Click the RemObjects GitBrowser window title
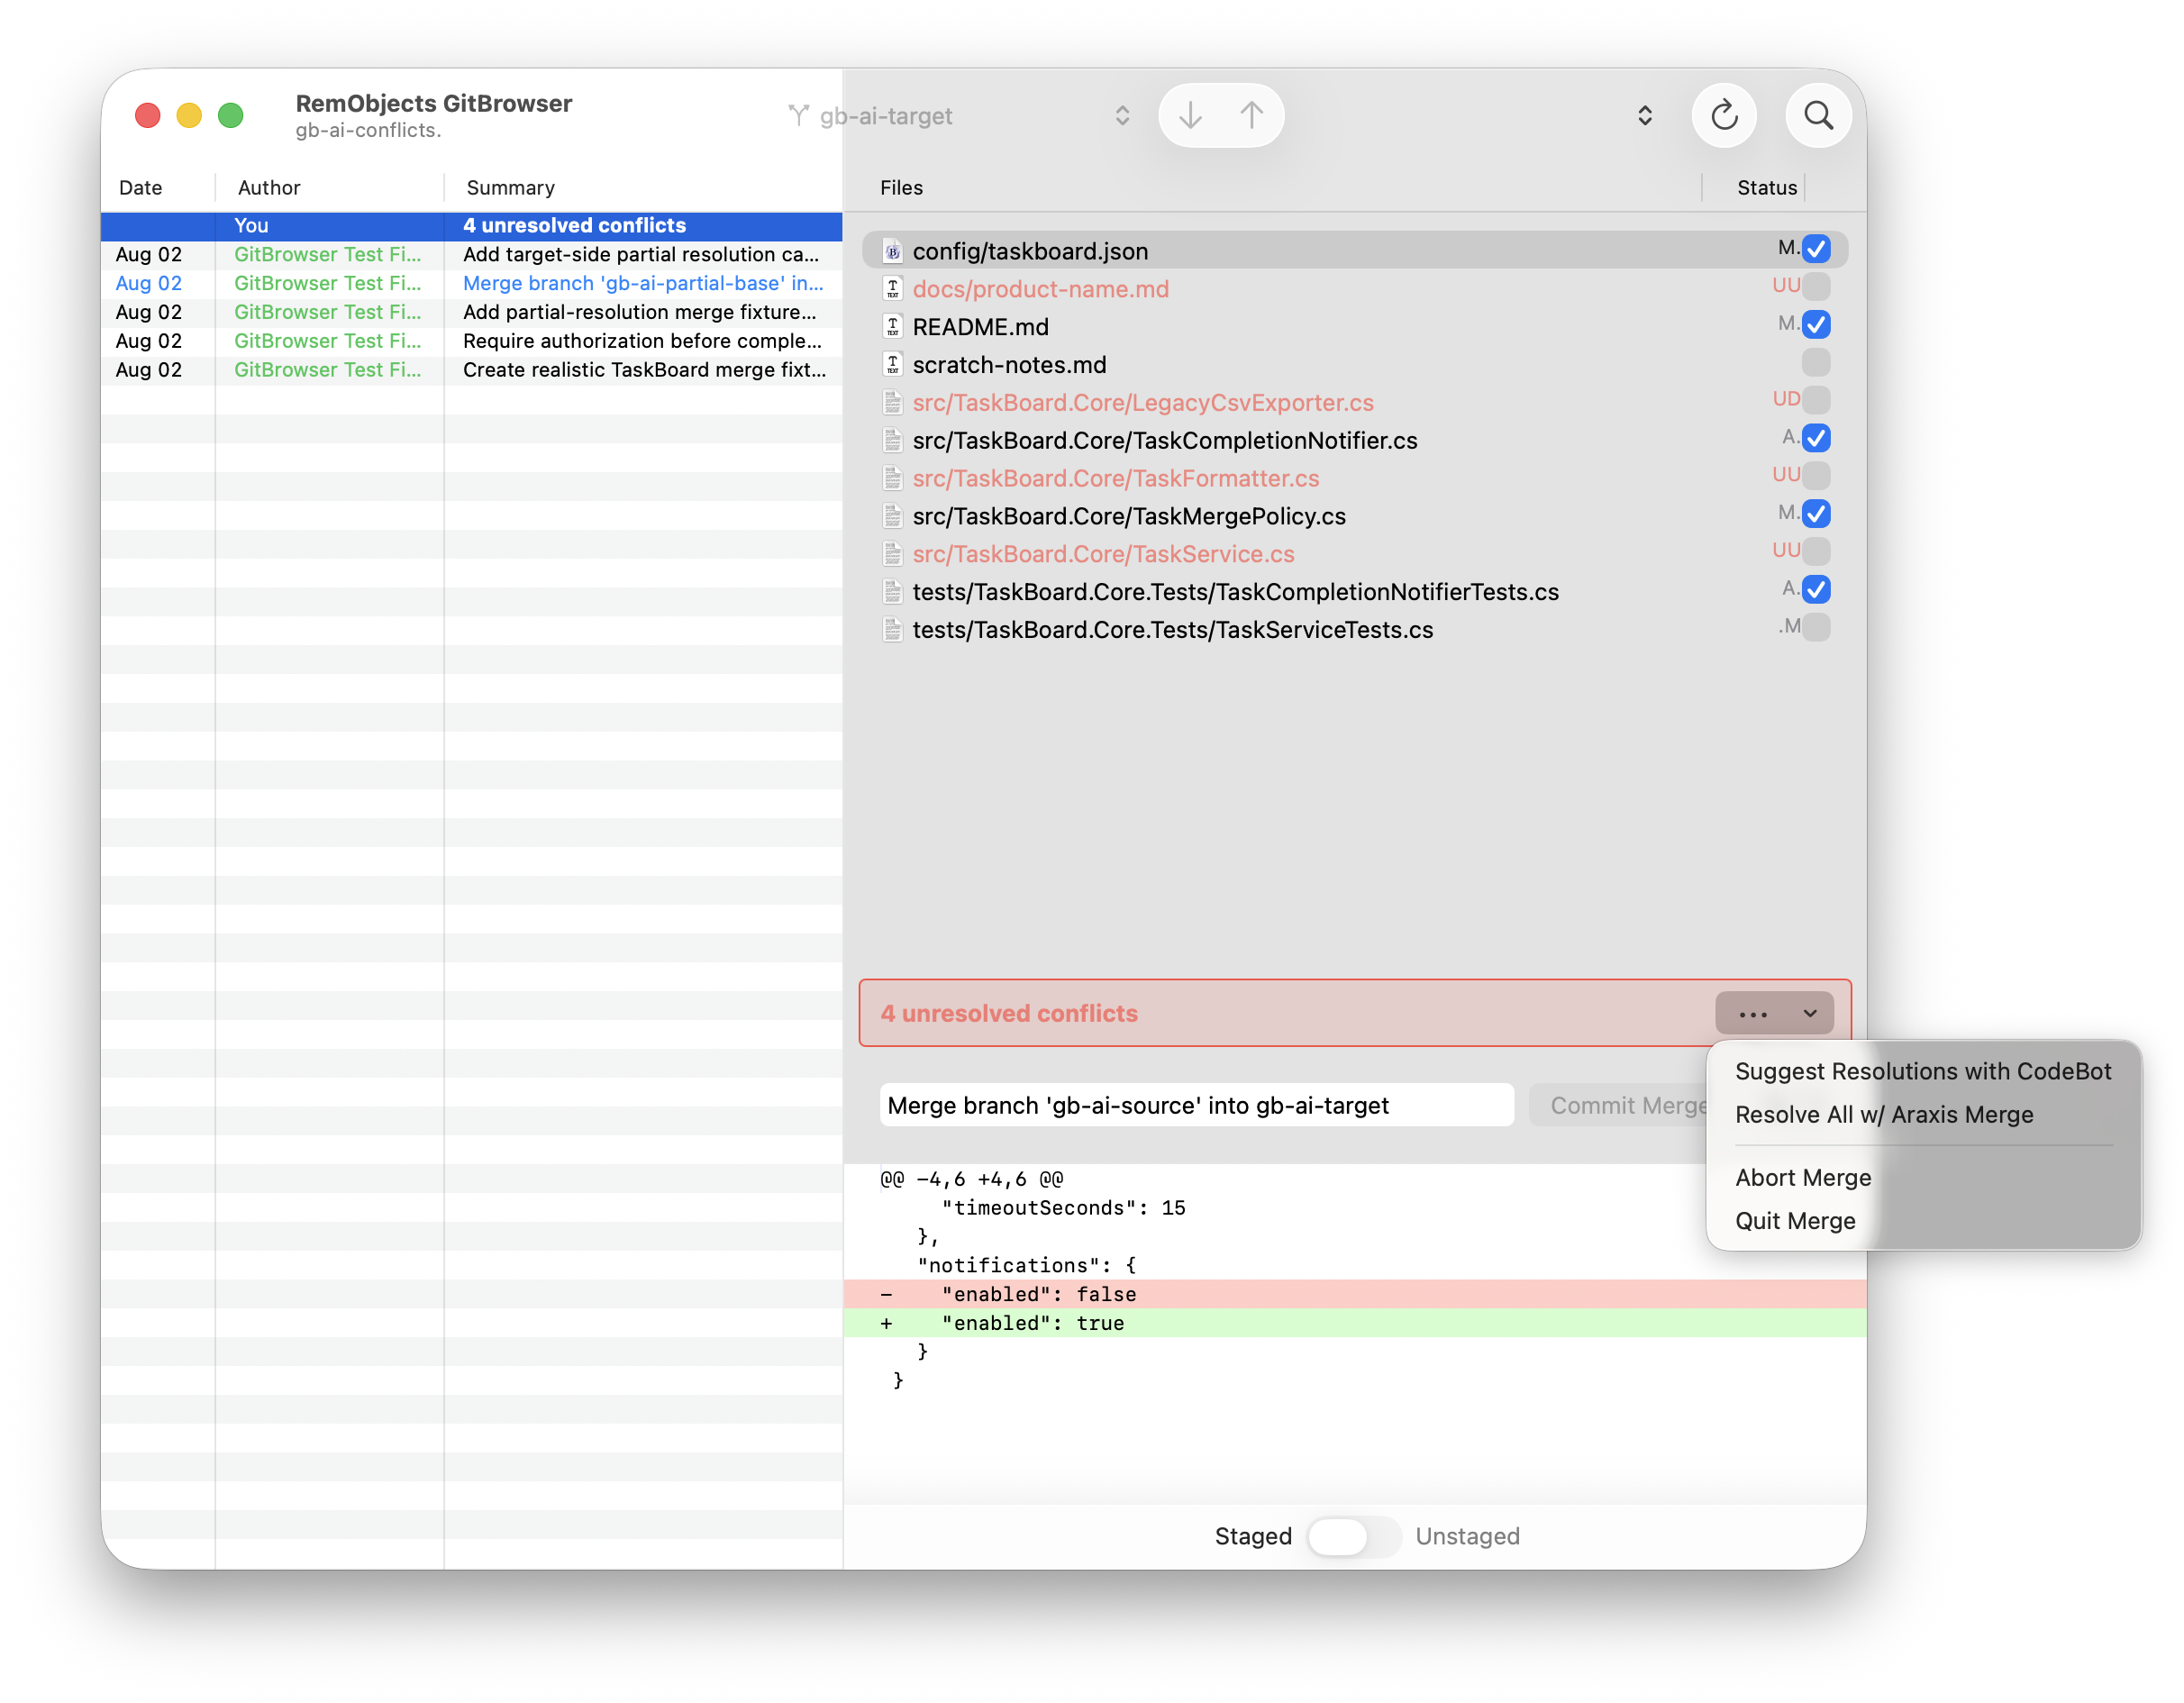The height and width of the screenshot is (1703, 2184). pos(433,103)
